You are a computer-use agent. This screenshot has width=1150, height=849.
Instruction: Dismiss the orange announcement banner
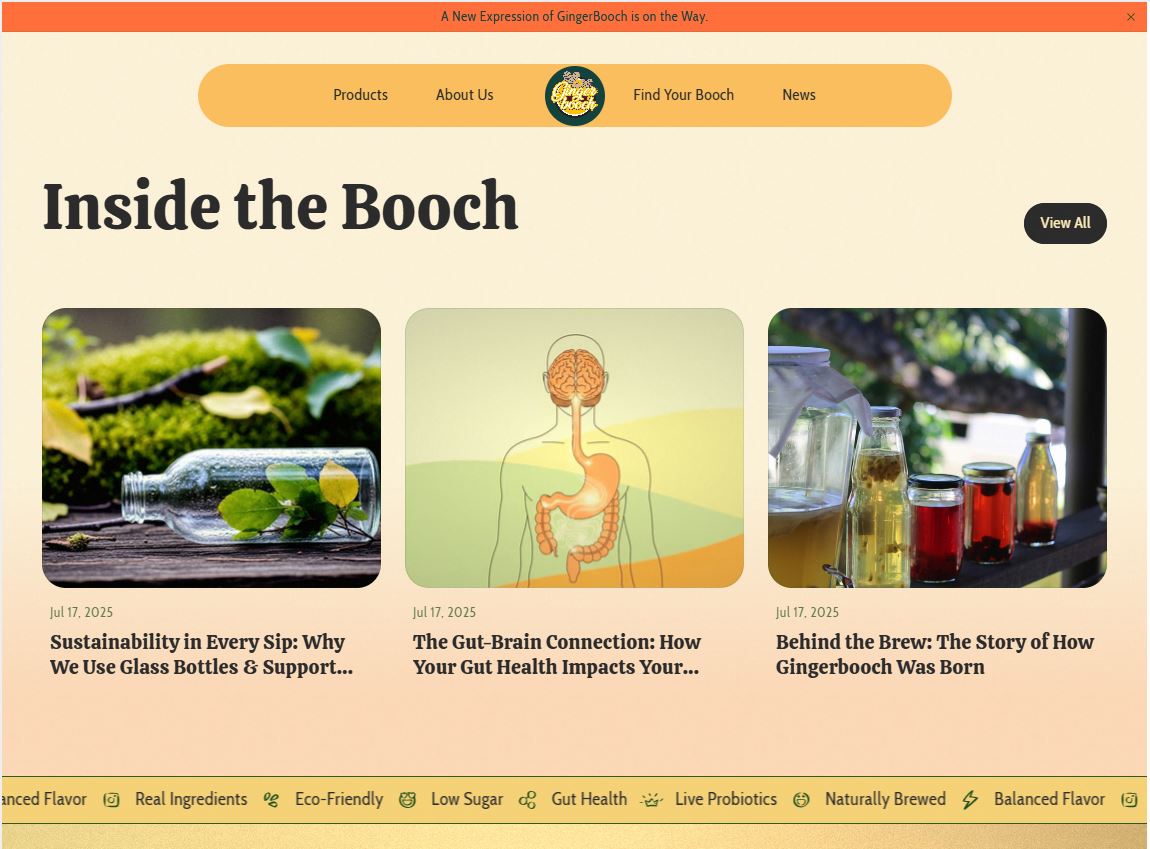coord(1130,17)
